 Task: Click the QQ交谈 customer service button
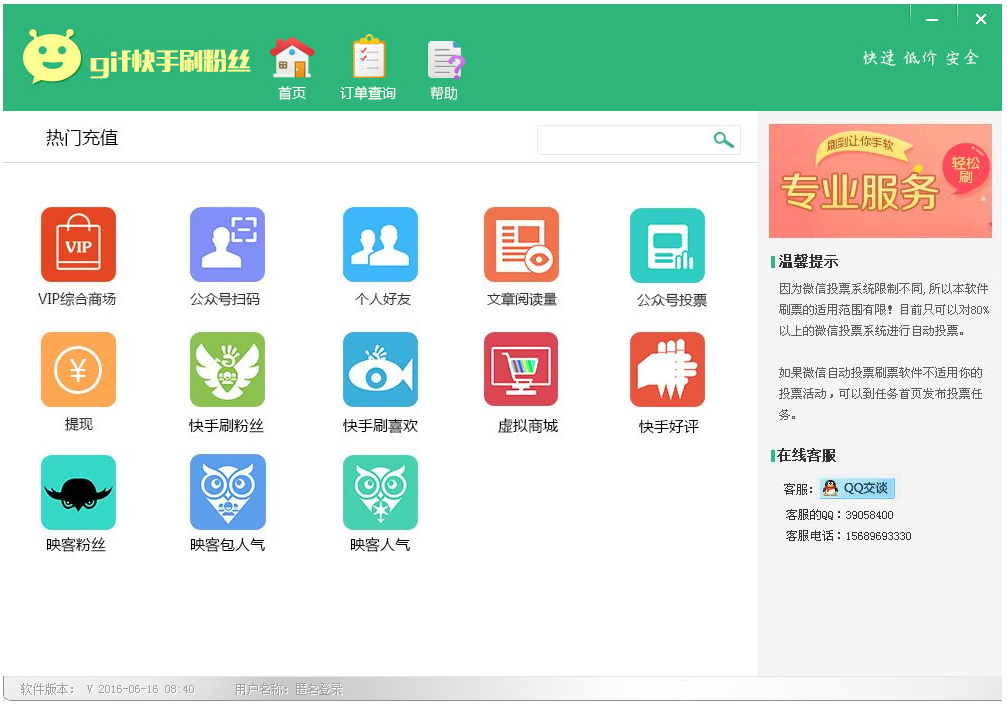coord(856,488)
